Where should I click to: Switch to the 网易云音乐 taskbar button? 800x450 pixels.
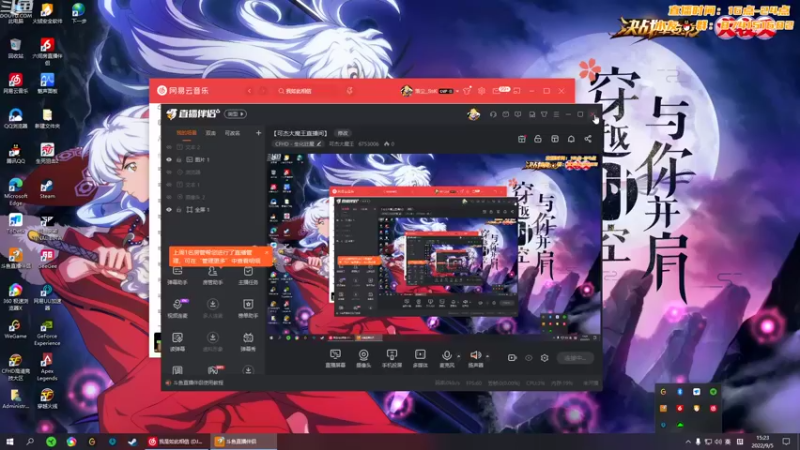click(176, 441)
